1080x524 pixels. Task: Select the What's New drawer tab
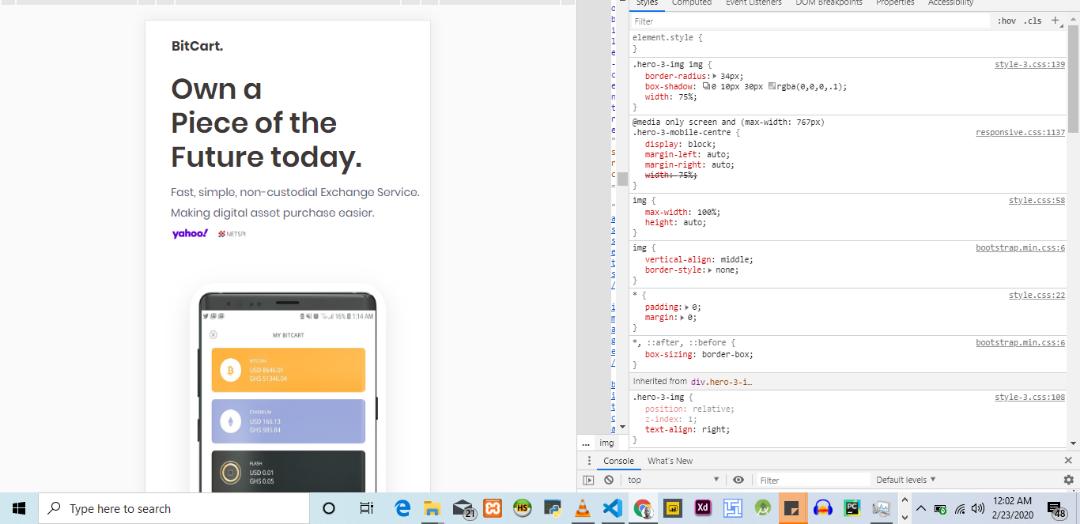pos(670,461)
